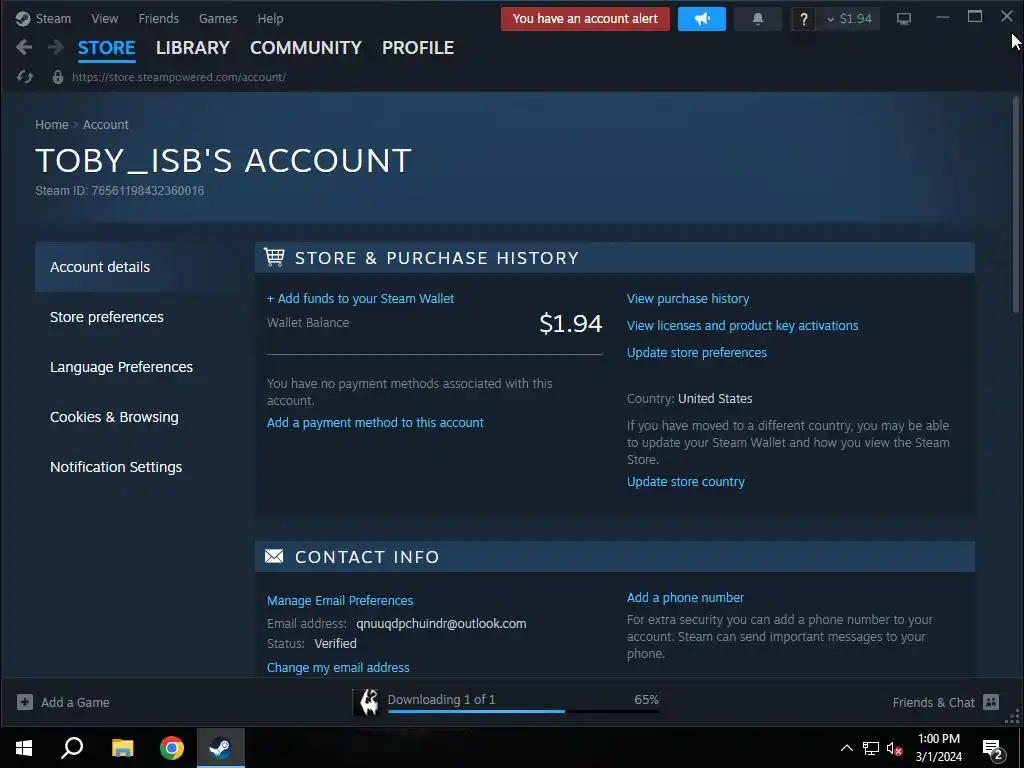The height and width of the screenshot is (768, 1024).
Task: Open the Windows Start menu
Action: 24,748
